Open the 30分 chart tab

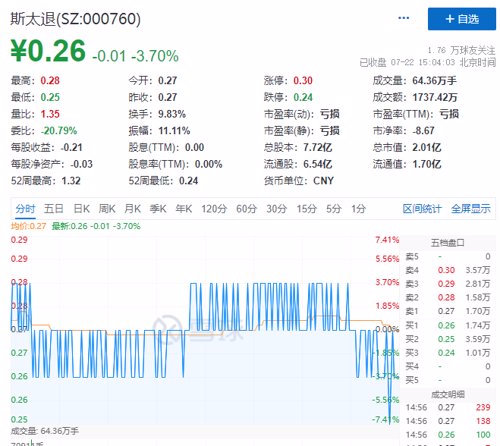pos(277,209)
